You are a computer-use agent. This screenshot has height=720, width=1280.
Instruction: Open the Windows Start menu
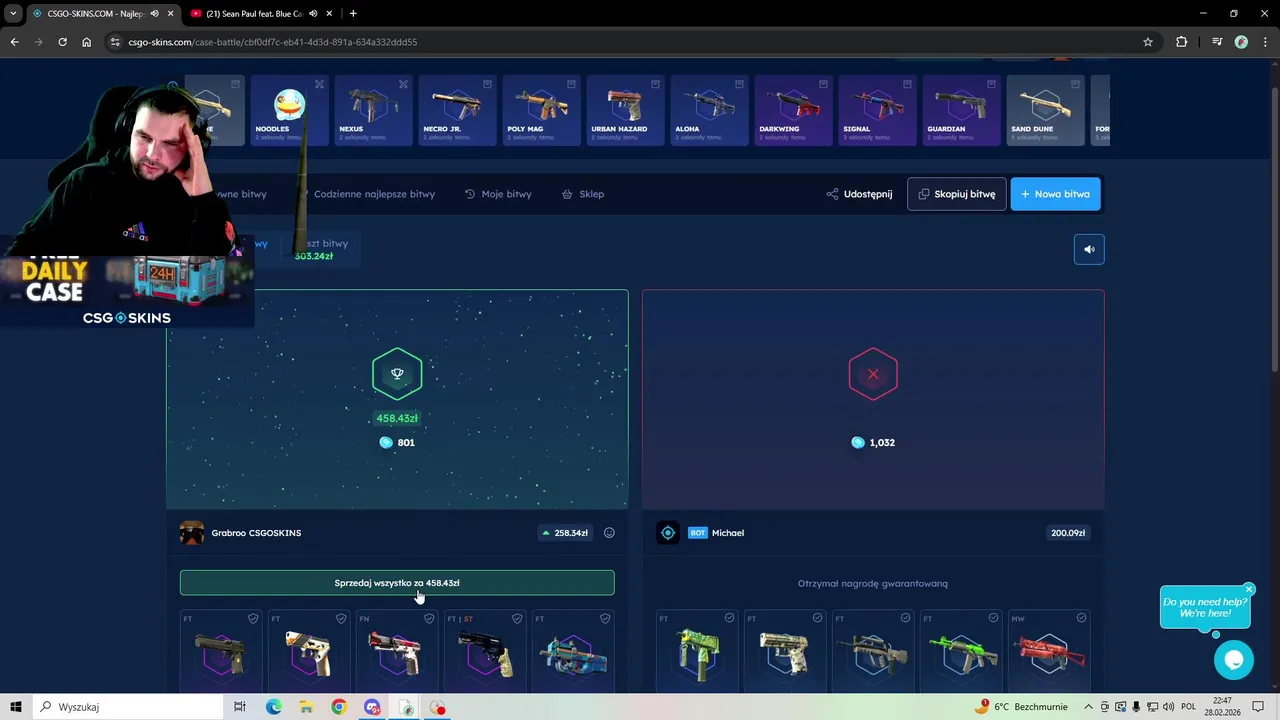pos(16,707)
